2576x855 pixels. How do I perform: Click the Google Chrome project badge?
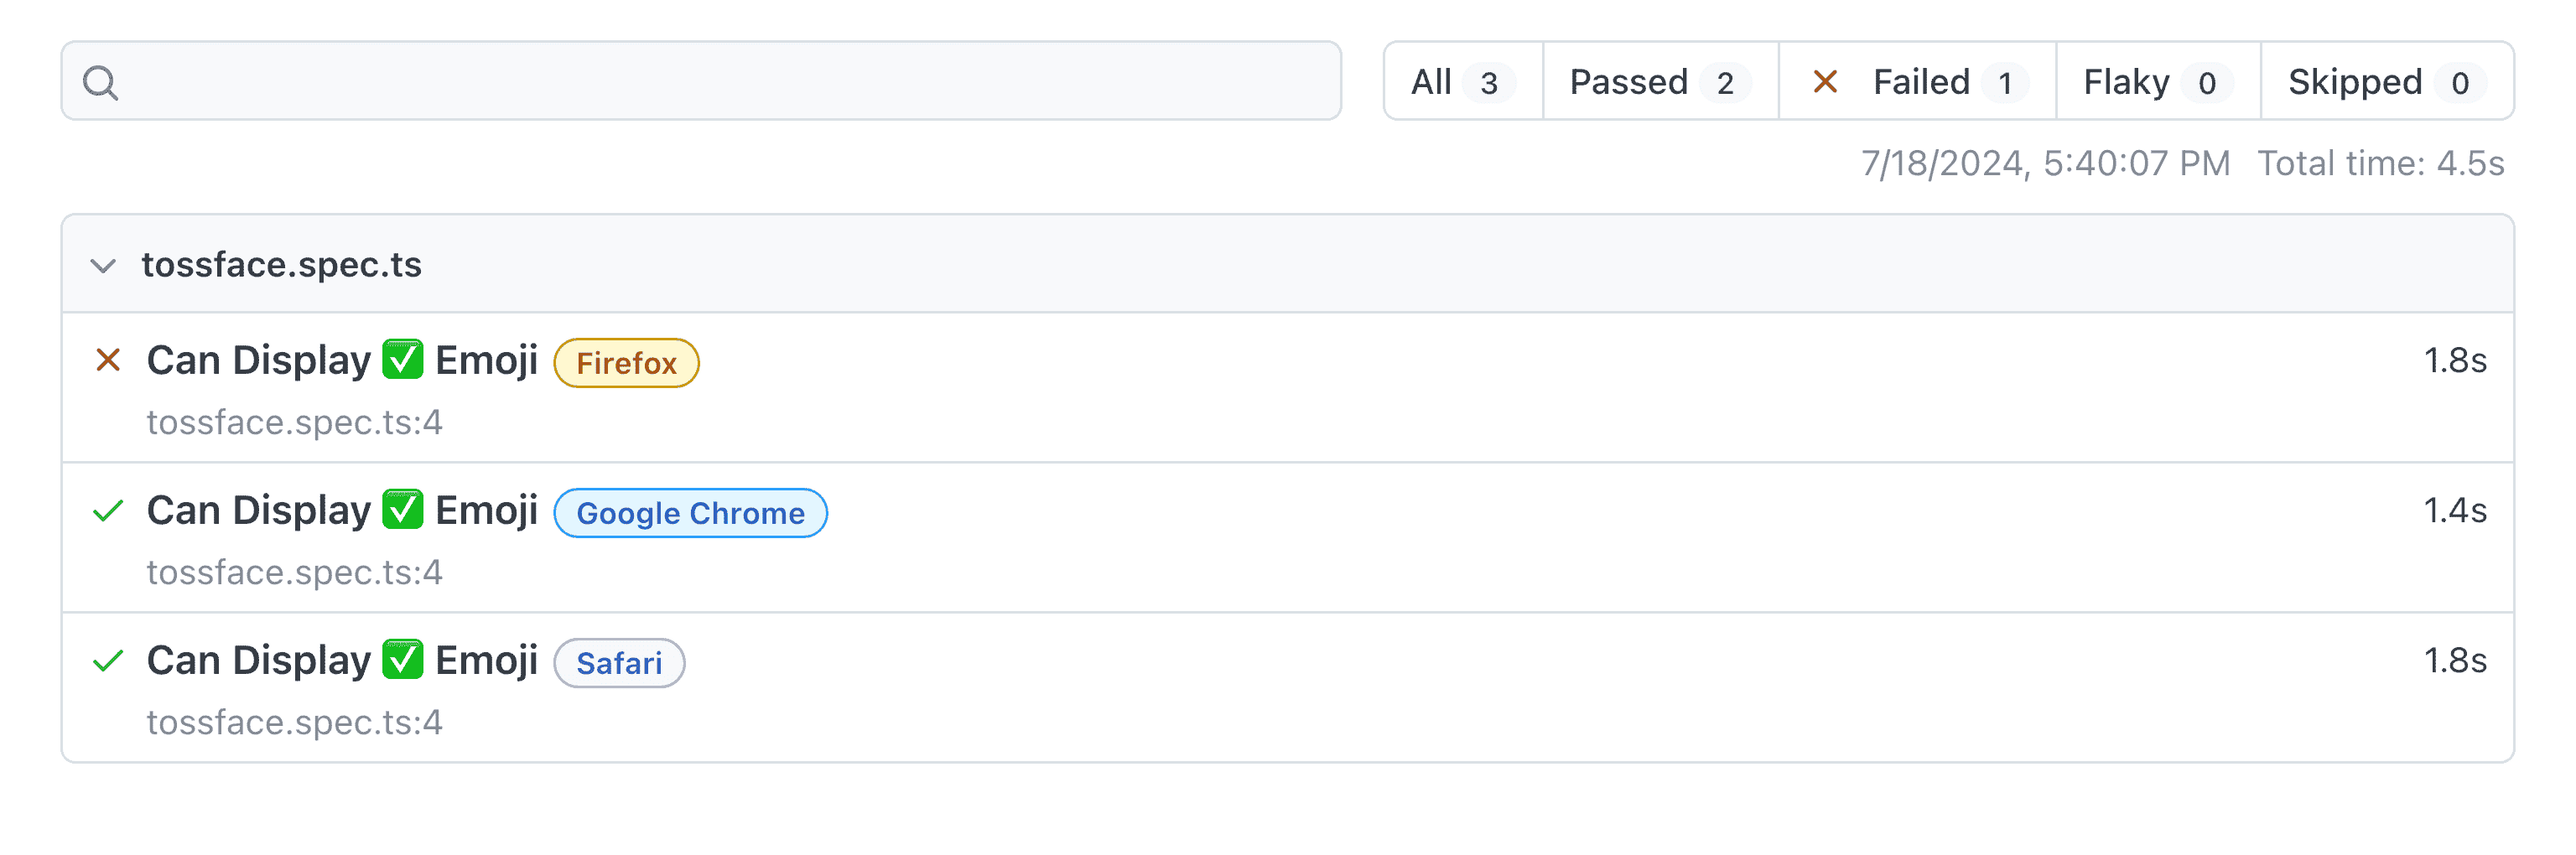click(x=690, y=513)
